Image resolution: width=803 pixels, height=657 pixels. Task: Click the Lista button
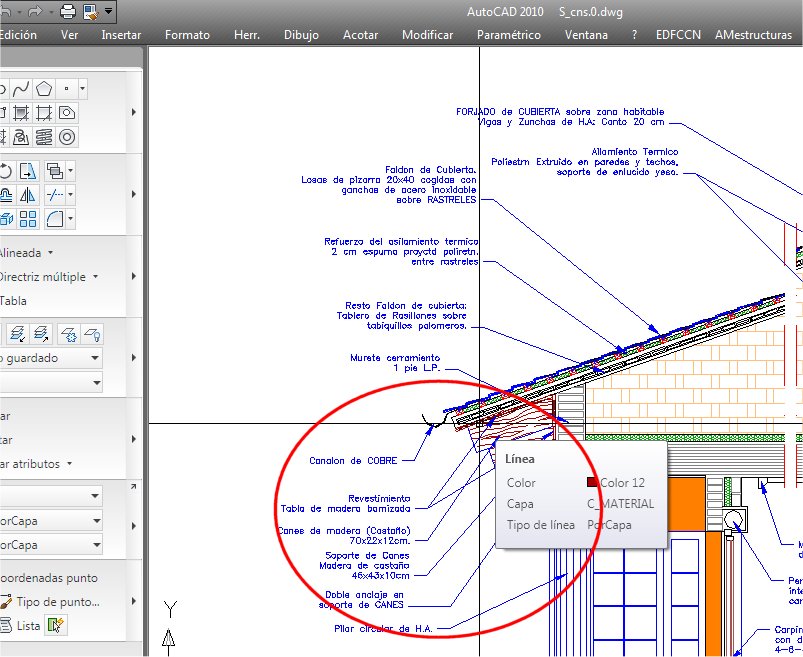(x=20, y=626)
